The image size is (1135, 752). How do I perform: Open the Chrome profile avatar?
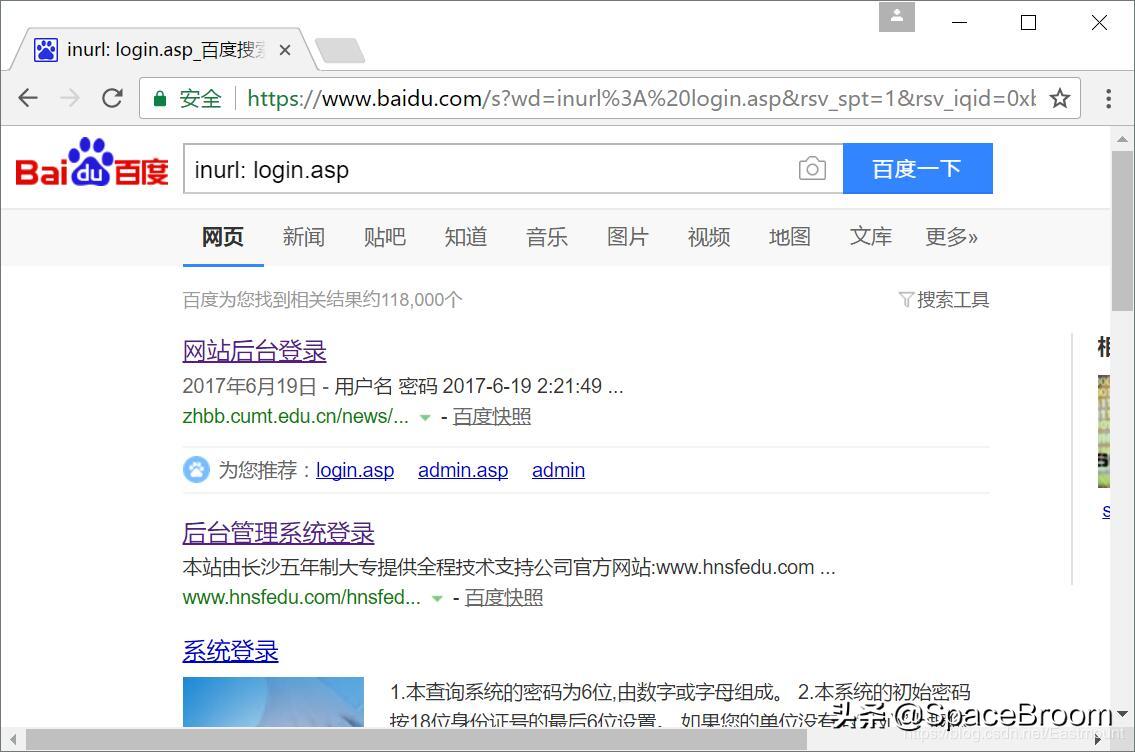pos(896,16)
